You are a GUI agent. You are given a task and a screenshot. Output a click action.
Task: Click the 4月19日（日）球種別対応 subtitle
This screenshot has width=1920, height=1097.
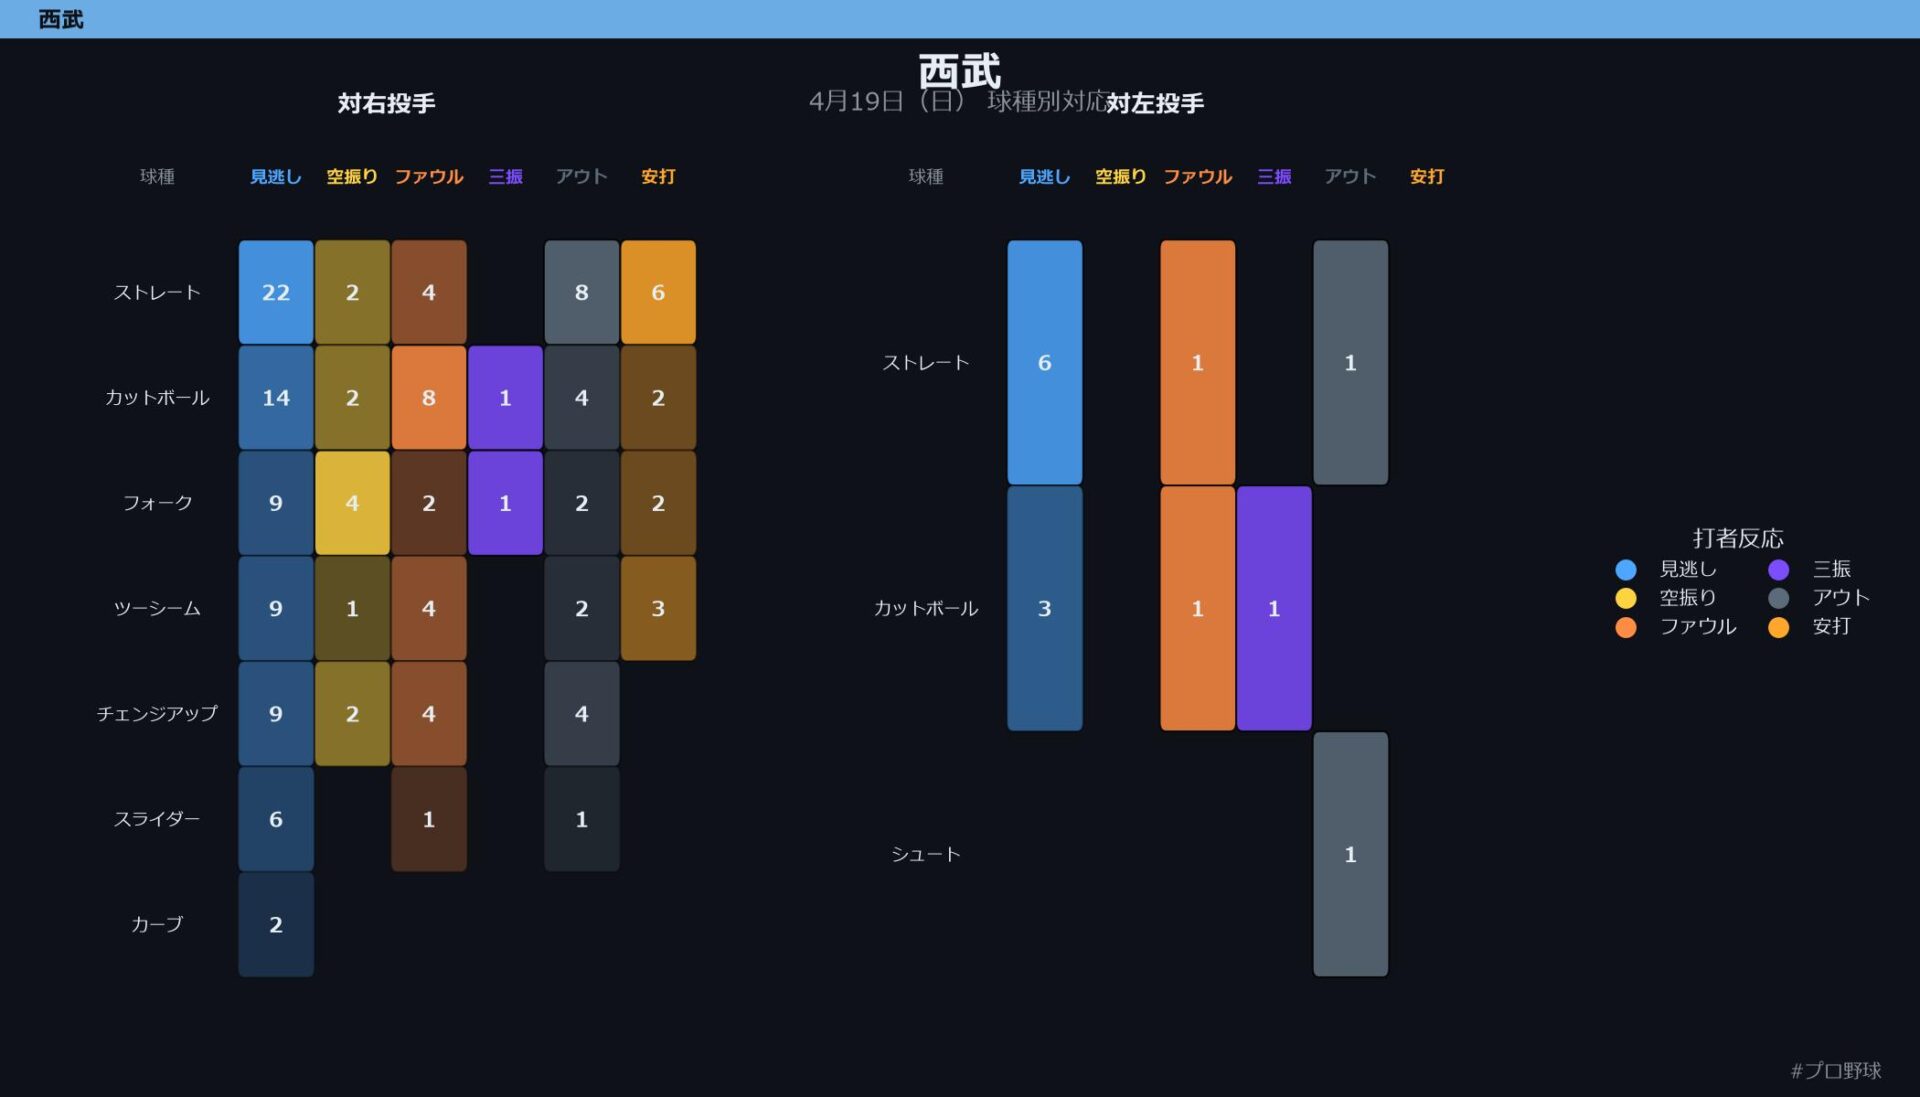(x=957, y=101)
